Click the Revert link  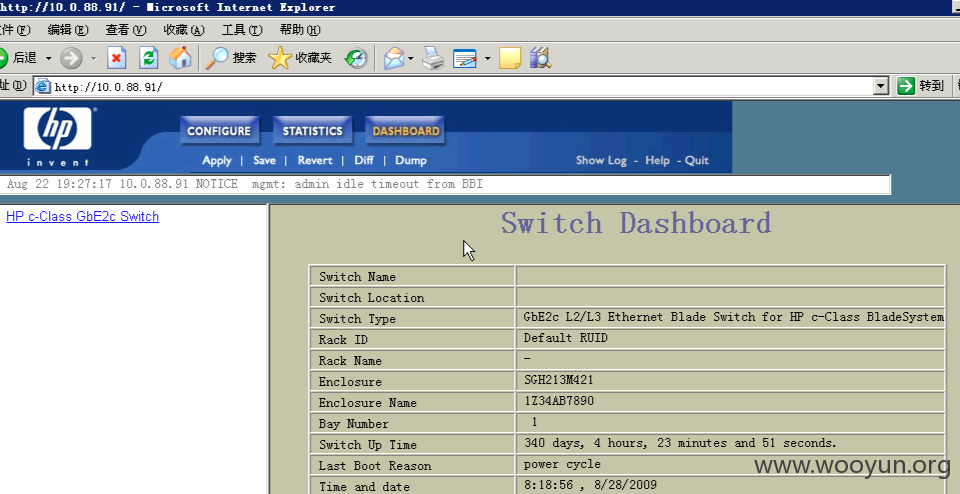point(315,160)
